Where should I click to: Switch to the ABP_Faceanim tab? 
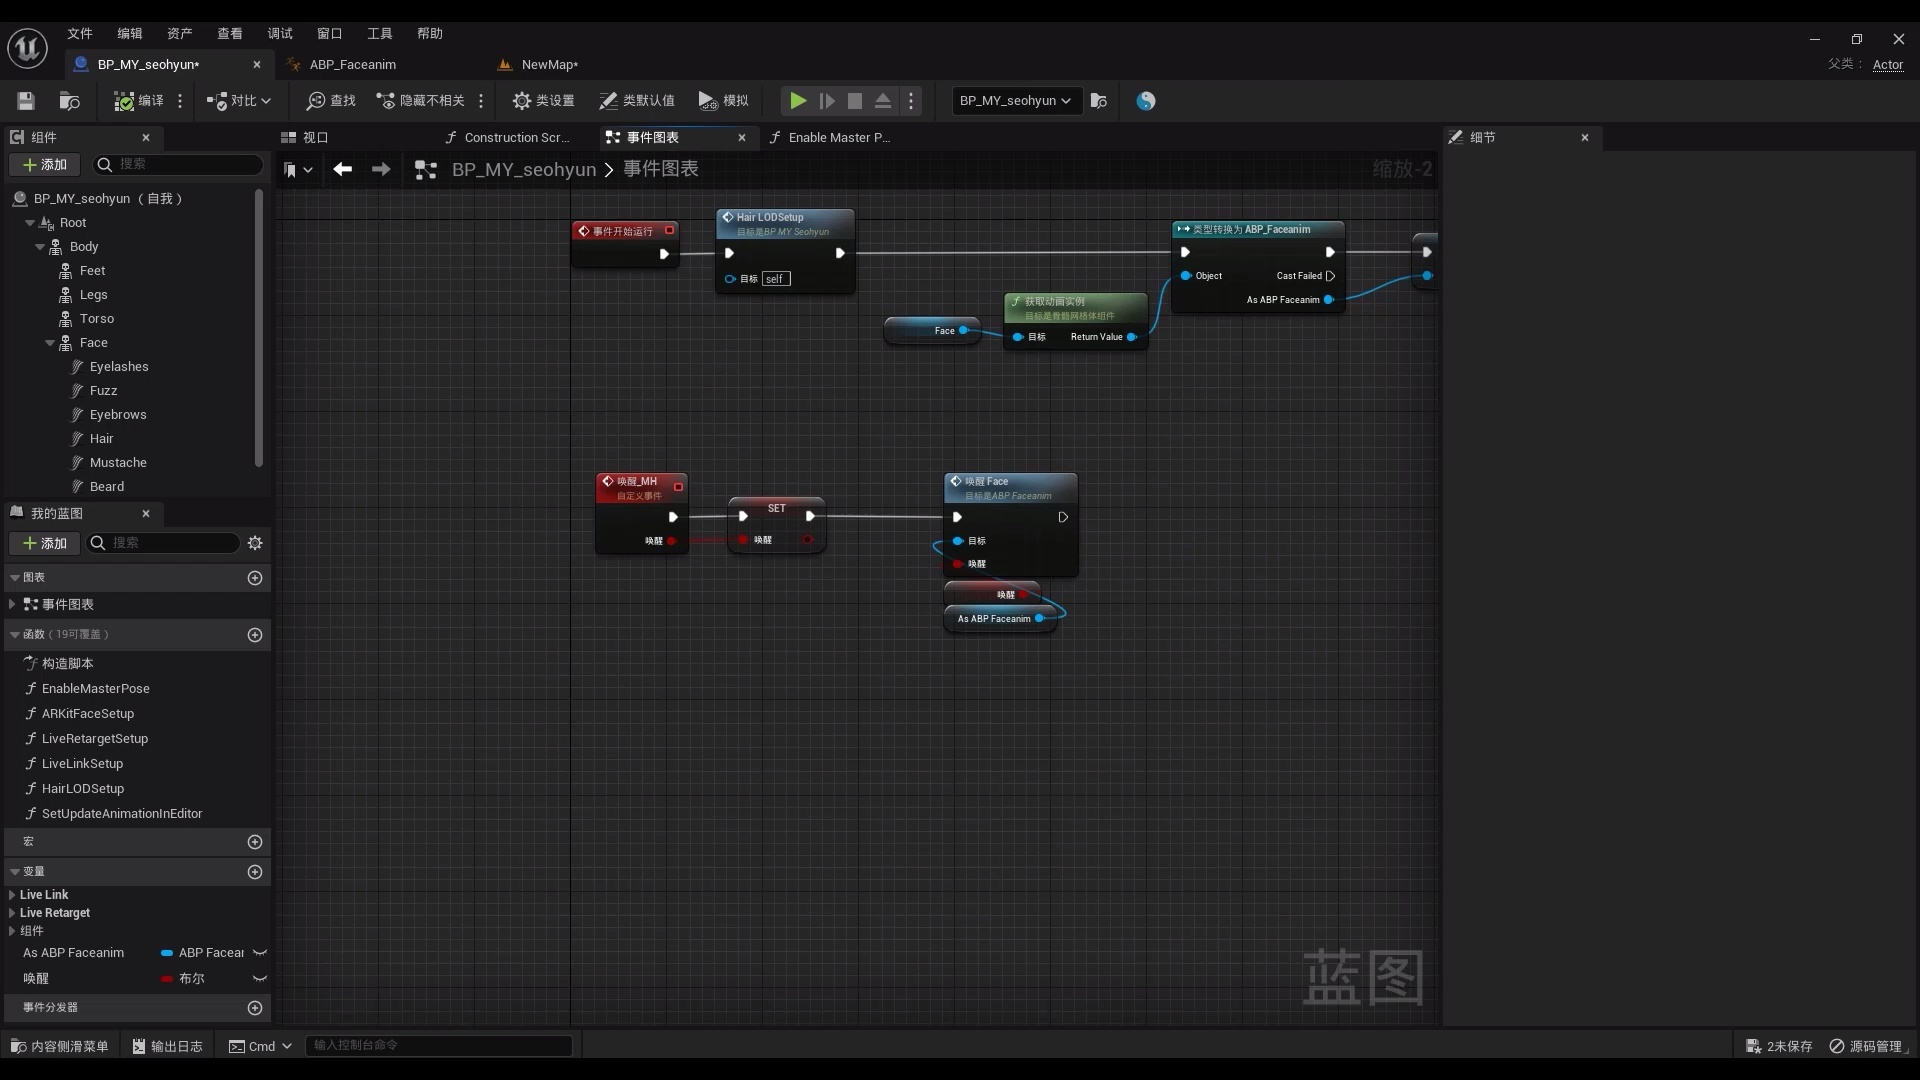pyautogui.click(x=352, y=64)
